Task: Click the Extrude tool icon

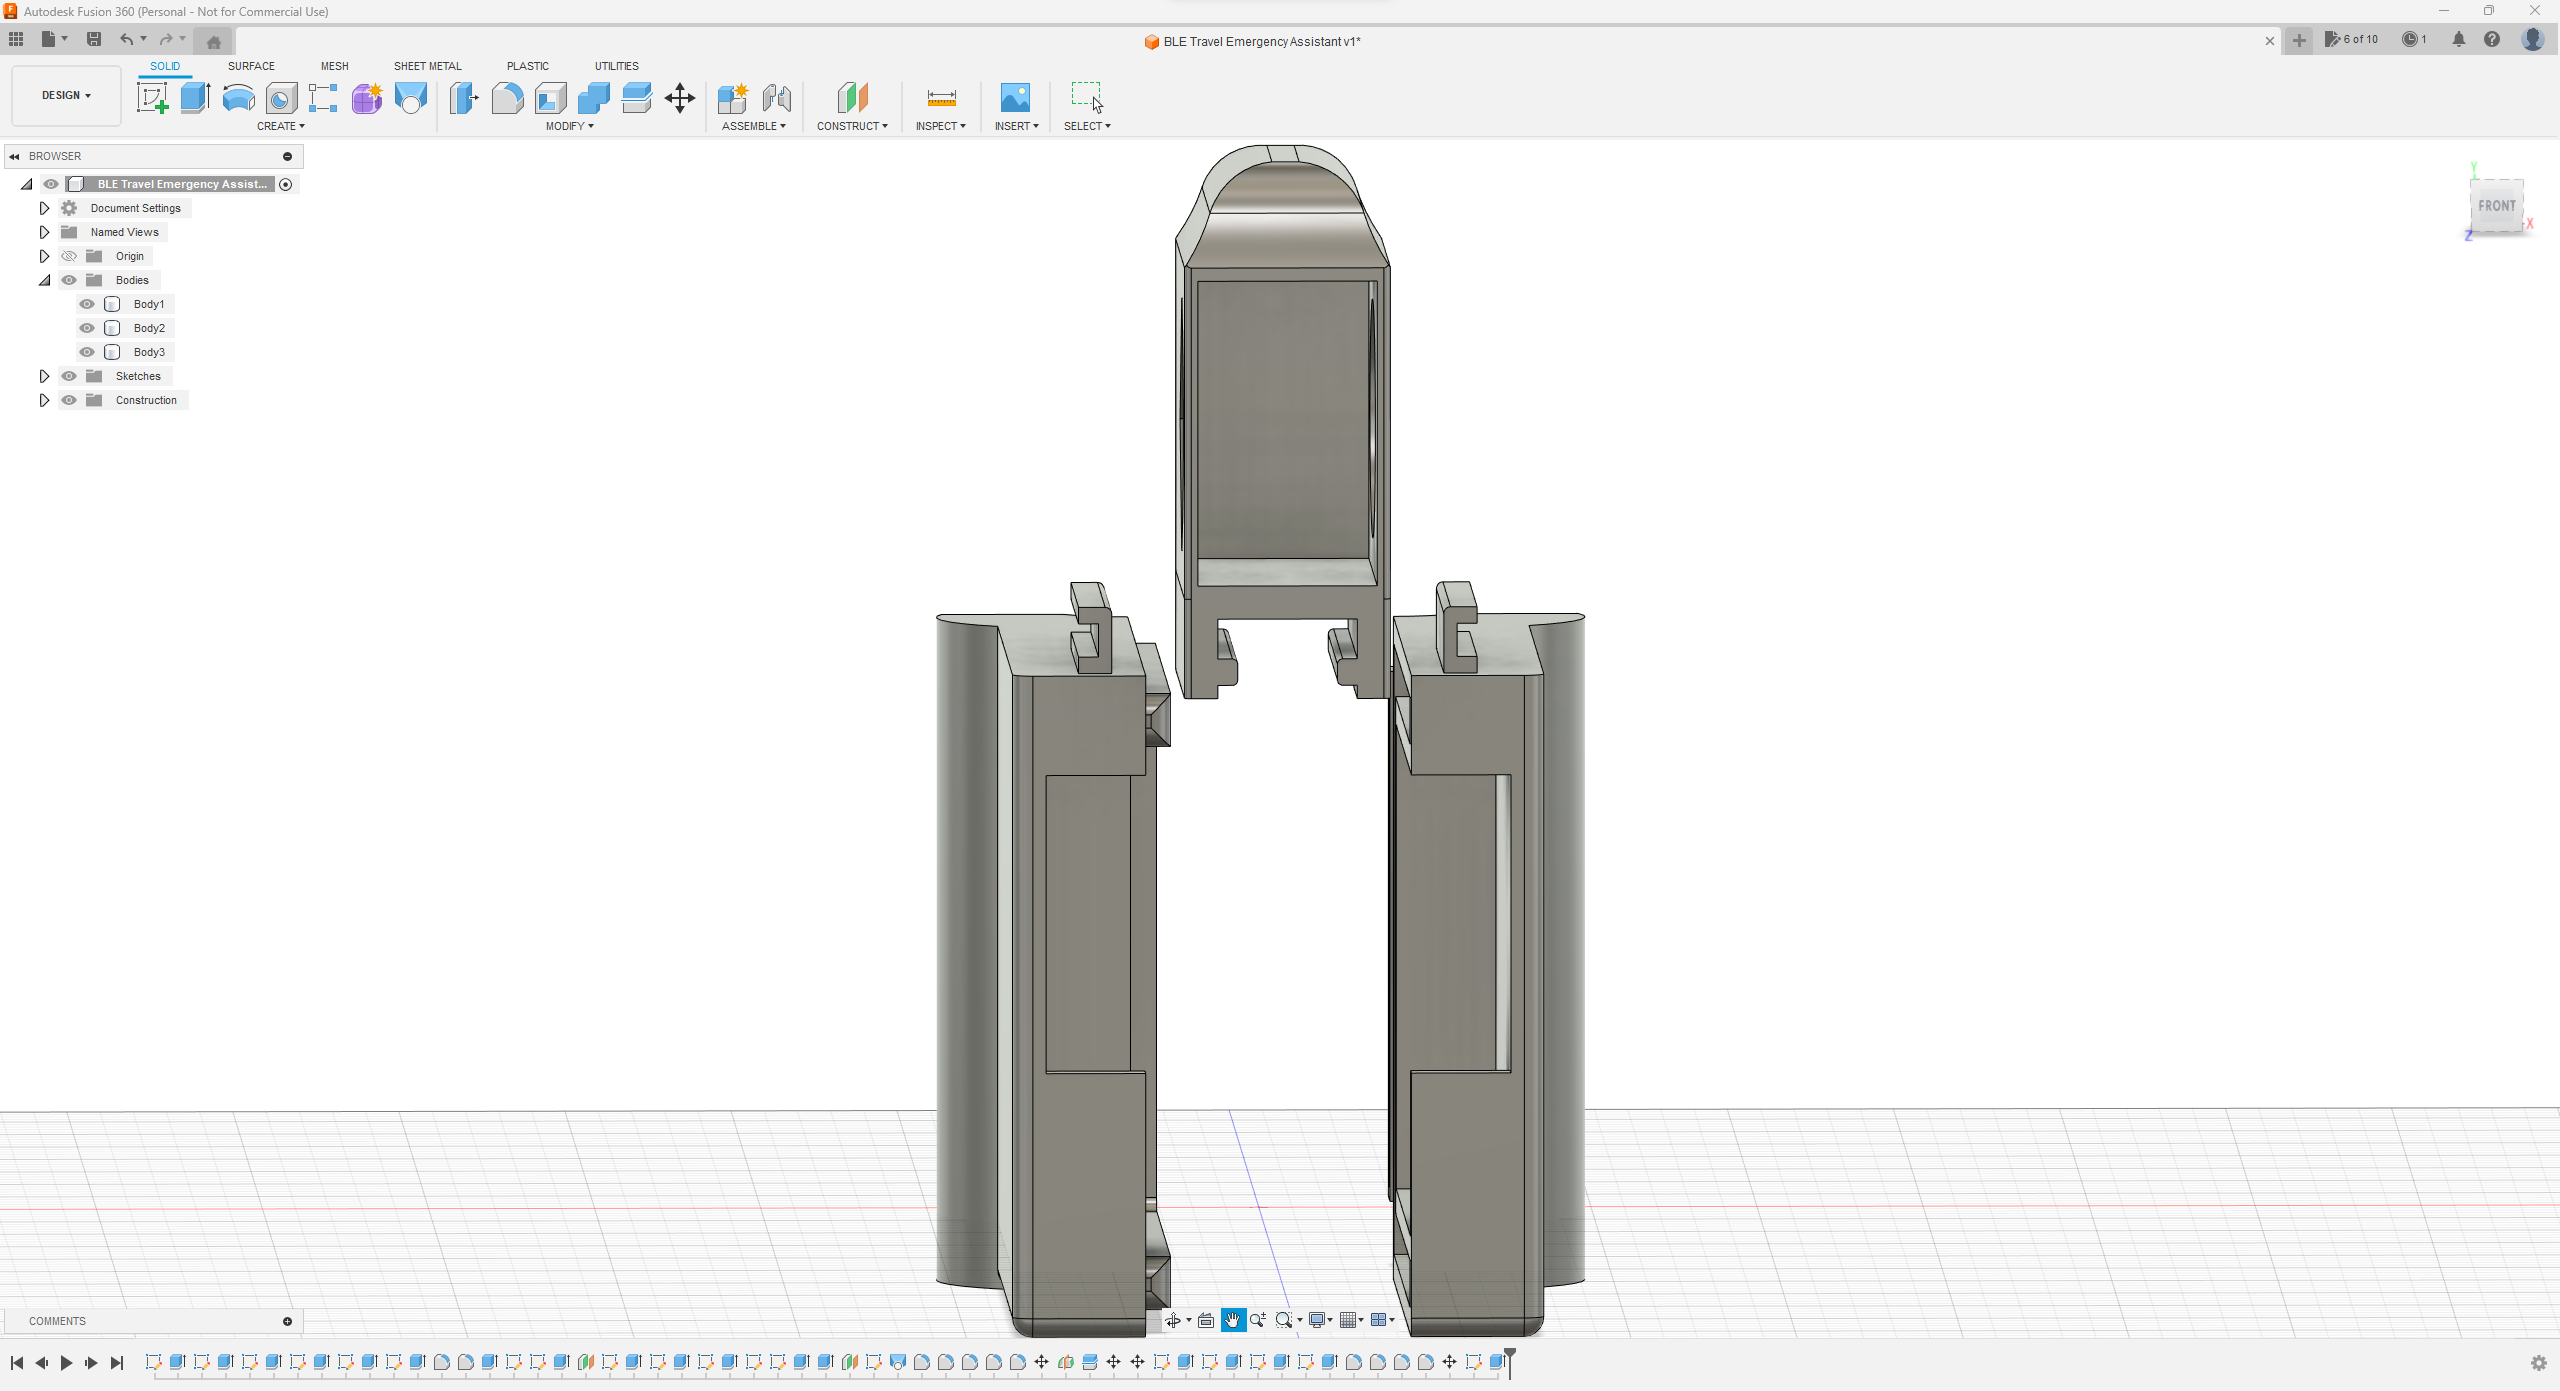Action: pyautogui.click(x=193, y=98)
